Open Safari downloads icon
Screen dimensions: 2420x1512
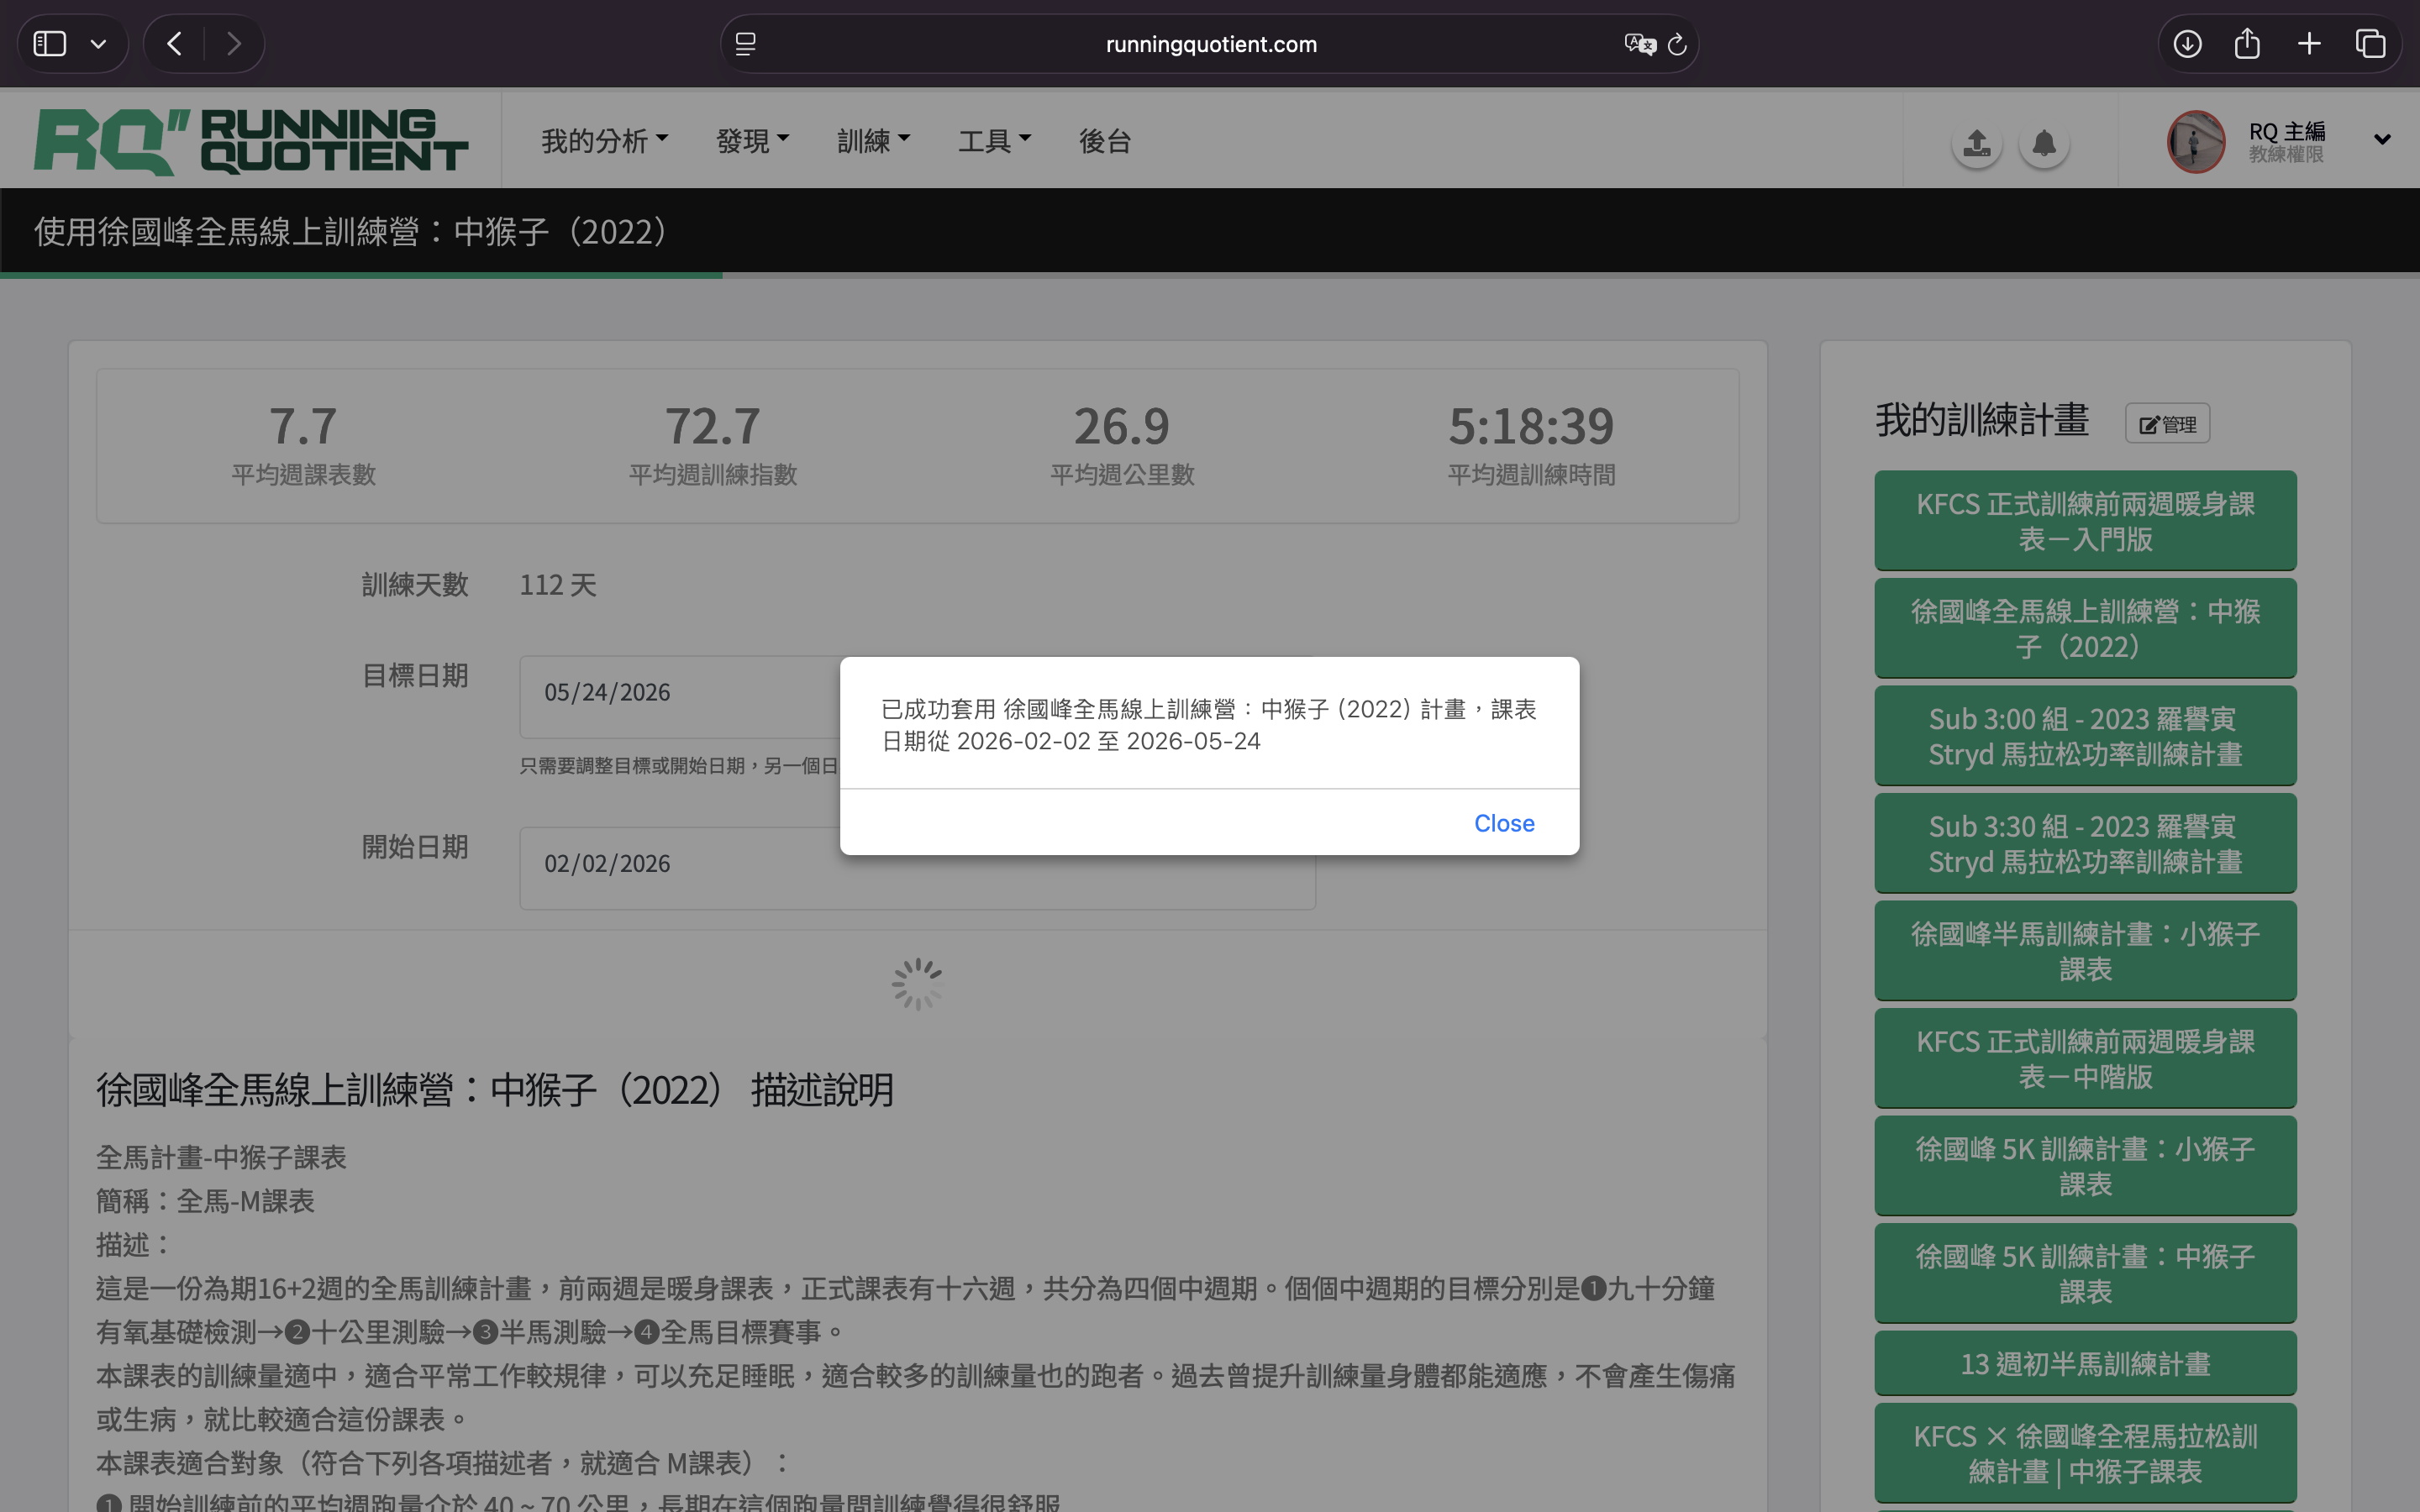2187,44
